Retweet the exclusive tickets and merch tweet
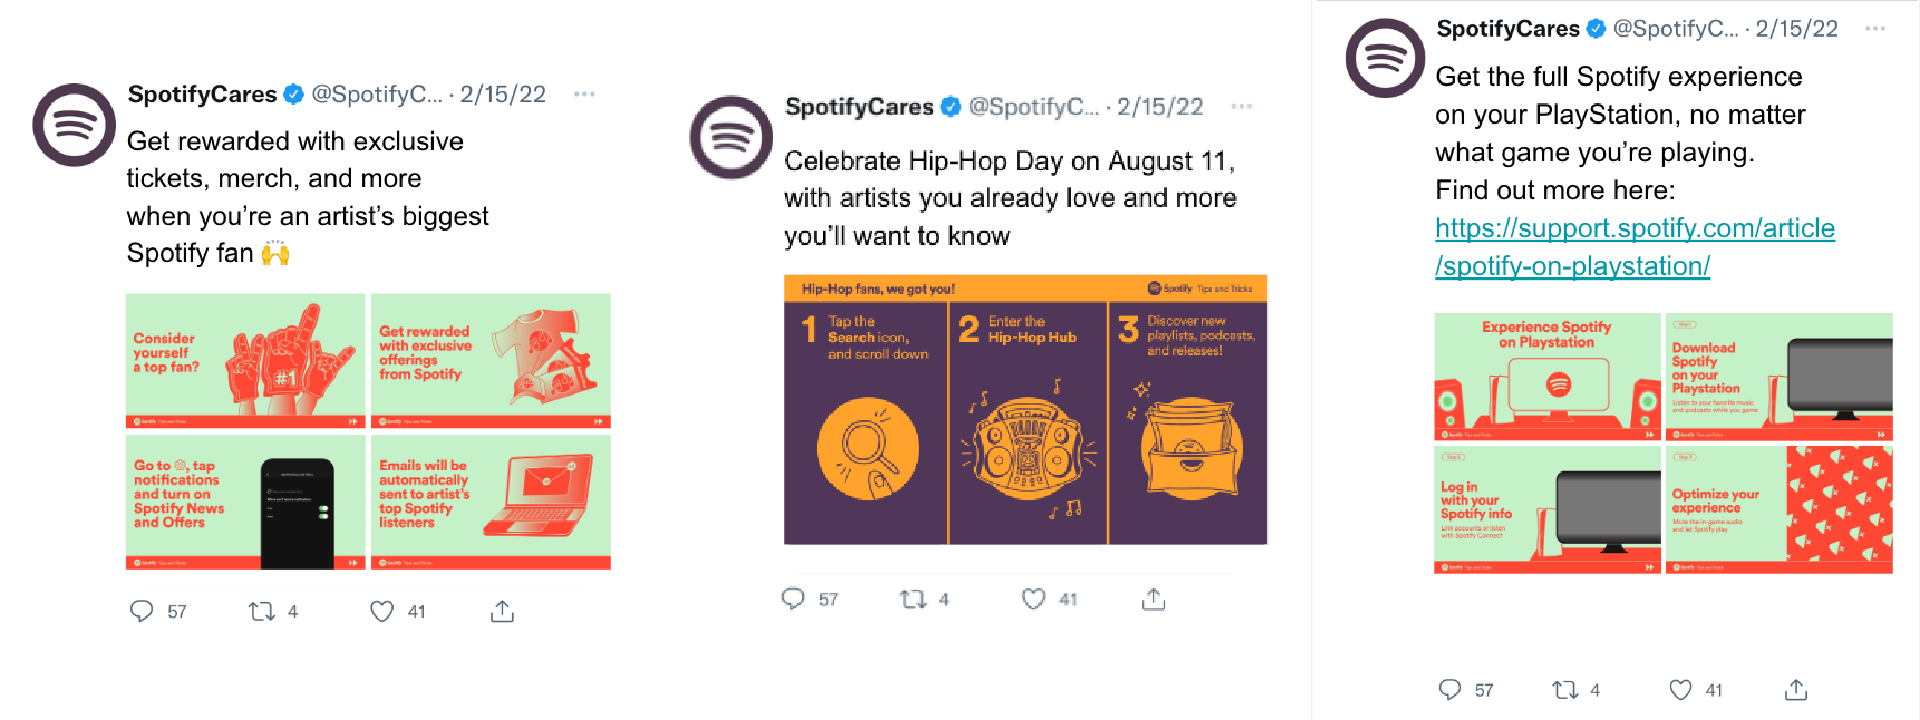This screenshot has width=1920, height=720. click(262, 611)
